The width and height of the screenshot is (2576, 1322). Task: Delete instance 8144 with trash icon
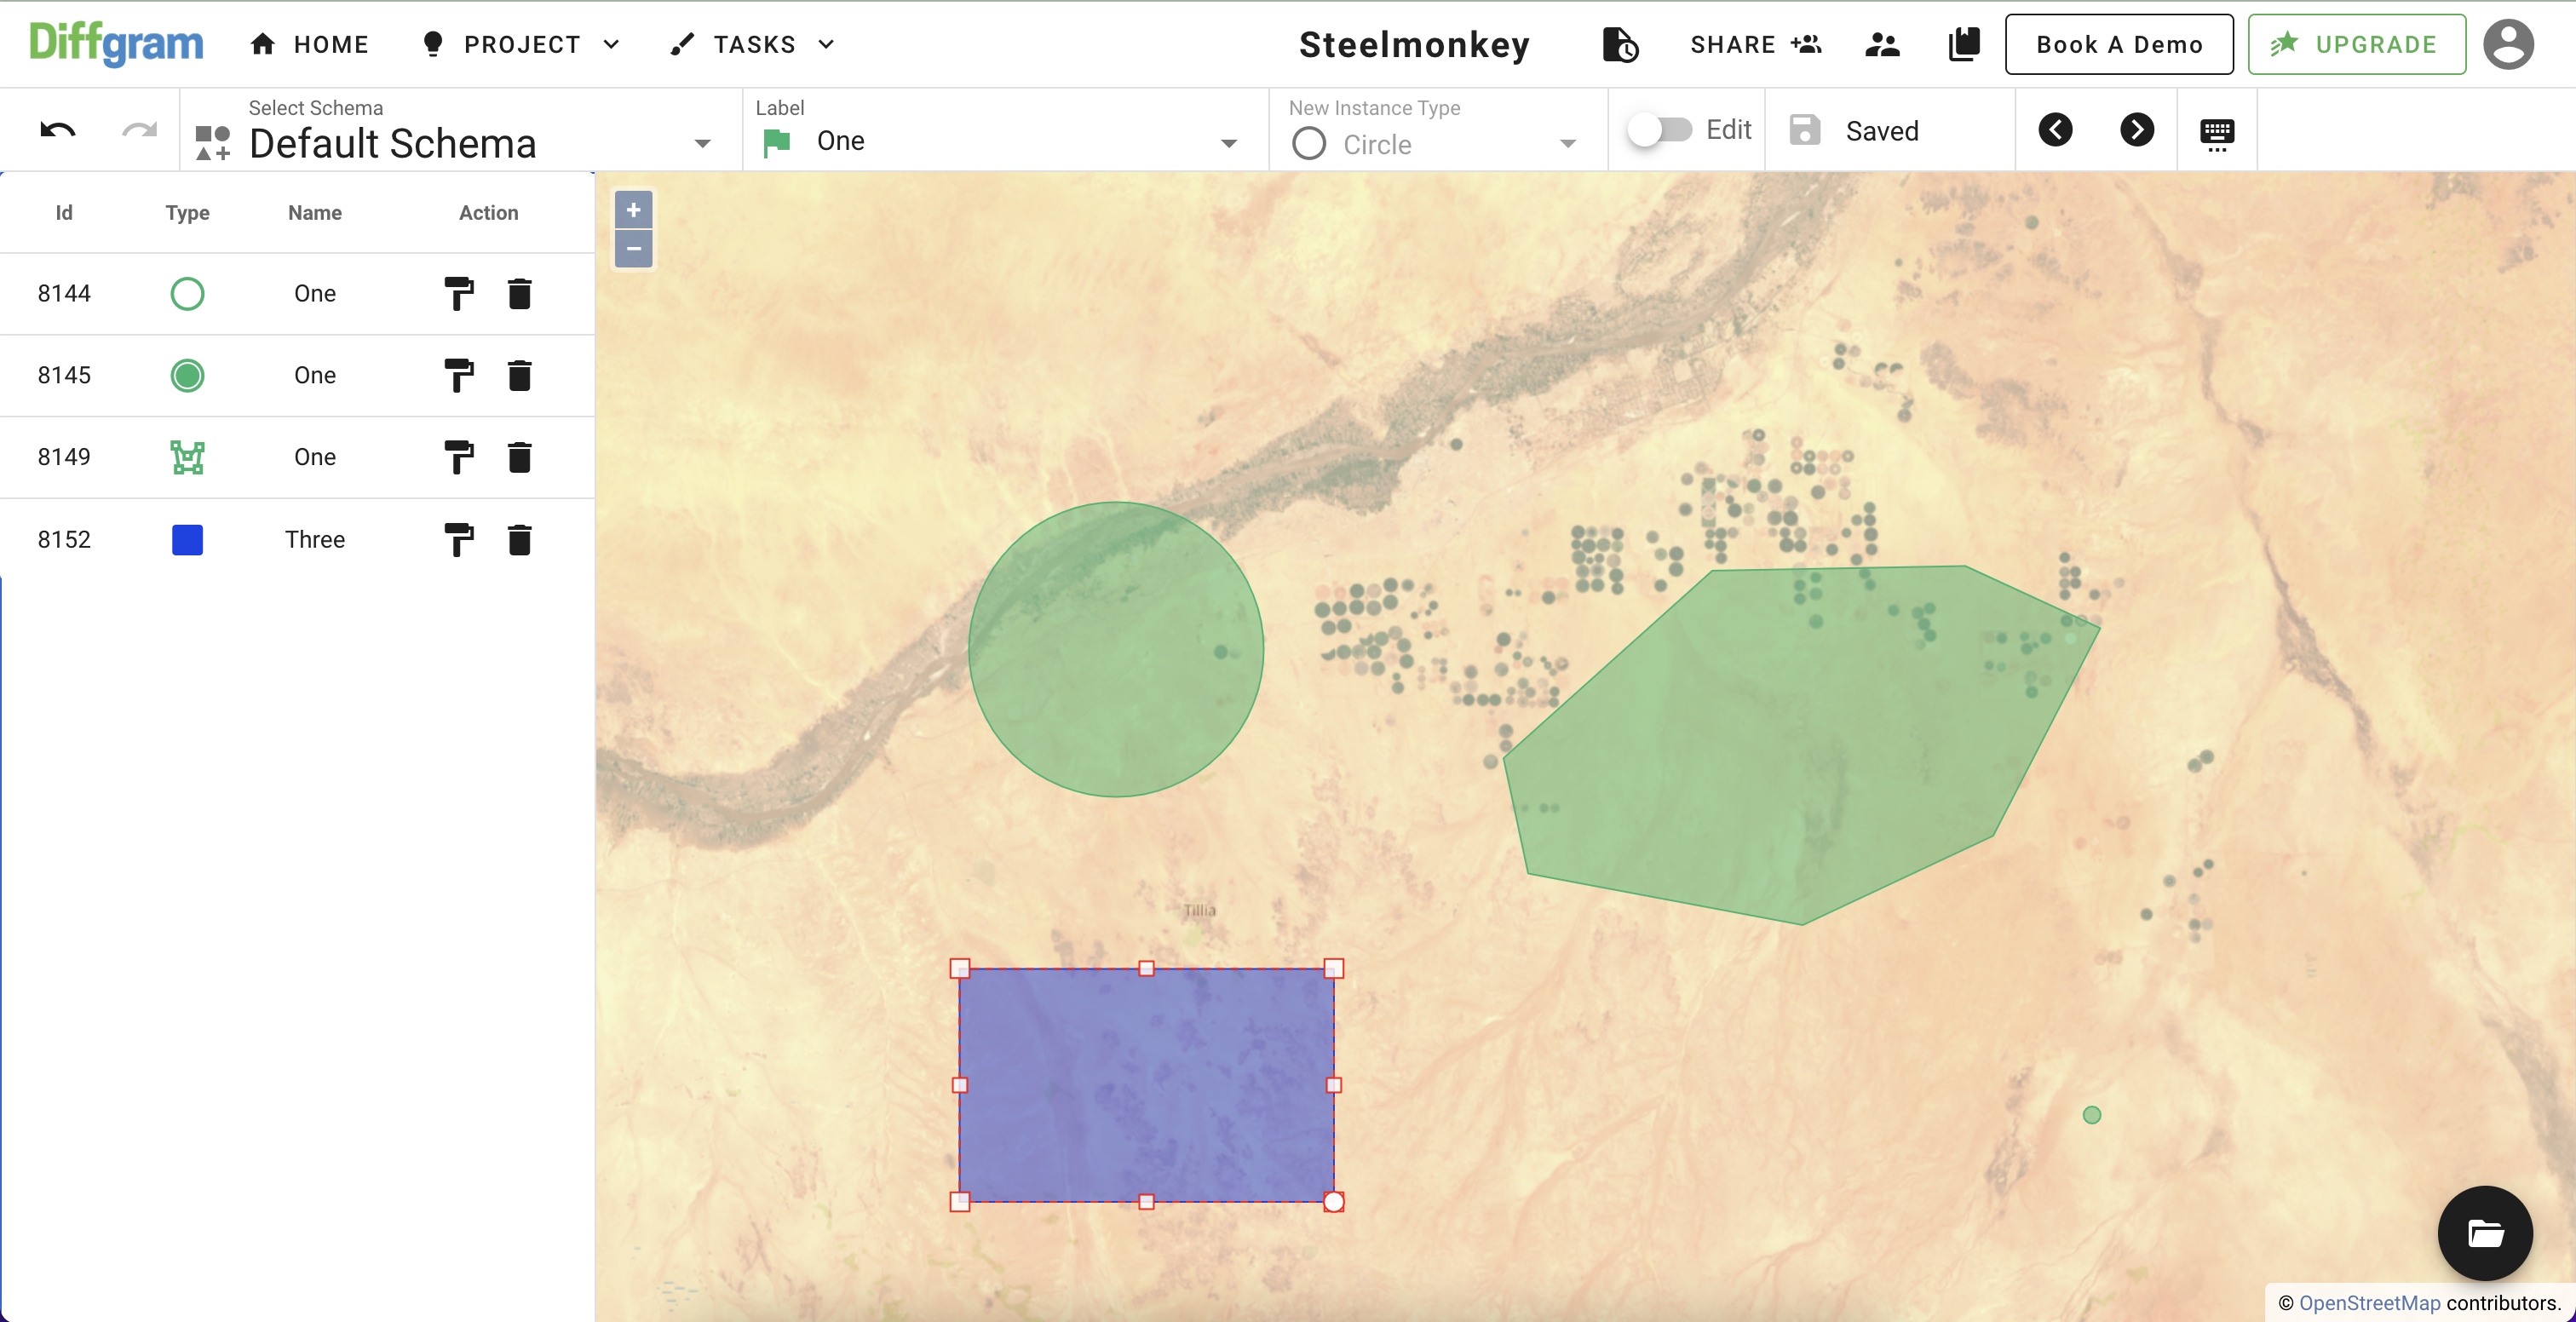coord(519,294)
